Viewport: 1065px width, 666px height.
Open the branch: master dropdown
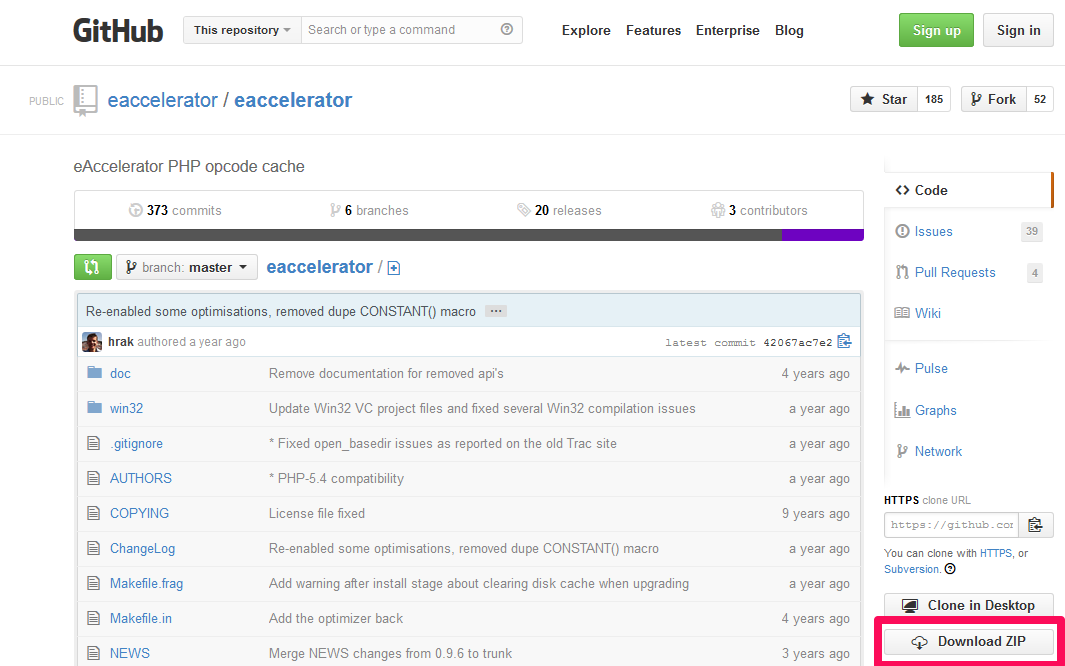coord(187,267)
